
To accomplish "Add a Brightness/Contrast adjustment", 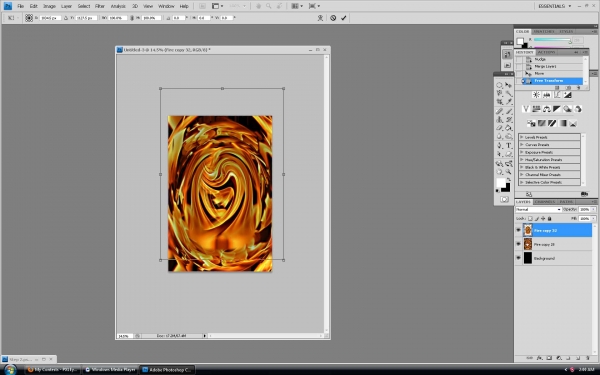I will click(536, 95).
